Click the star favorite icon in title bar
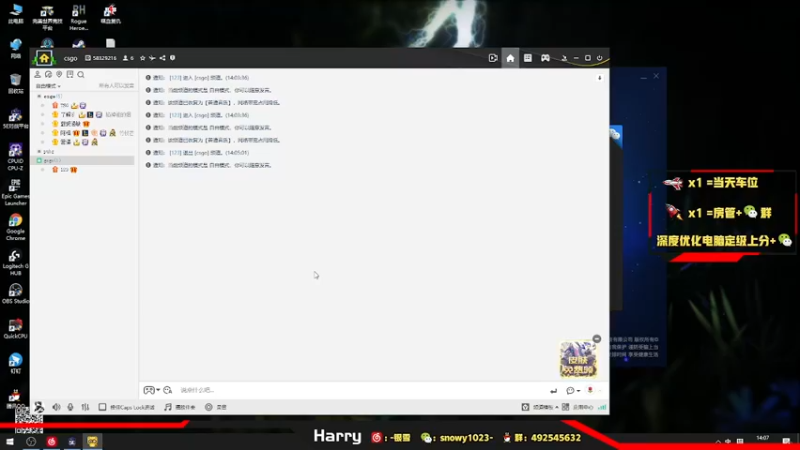The width and height of the screenshot is (800, 450). pos(142,58)
